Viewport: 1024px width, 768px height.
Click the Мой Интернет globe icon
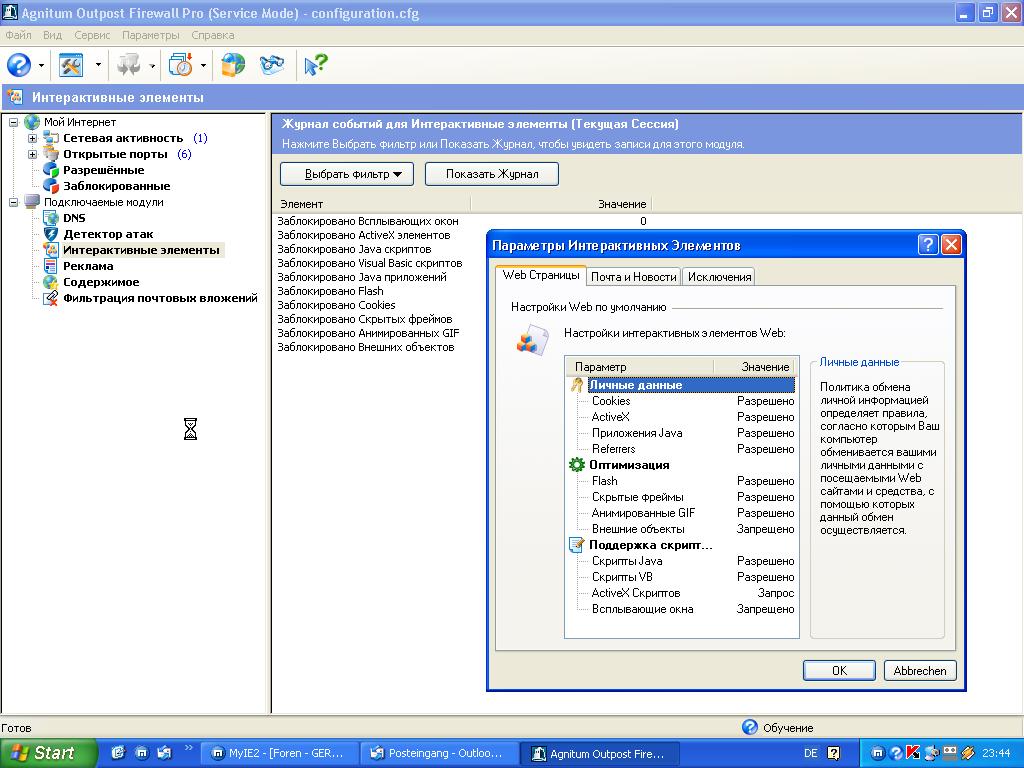[x=32, y=121]
